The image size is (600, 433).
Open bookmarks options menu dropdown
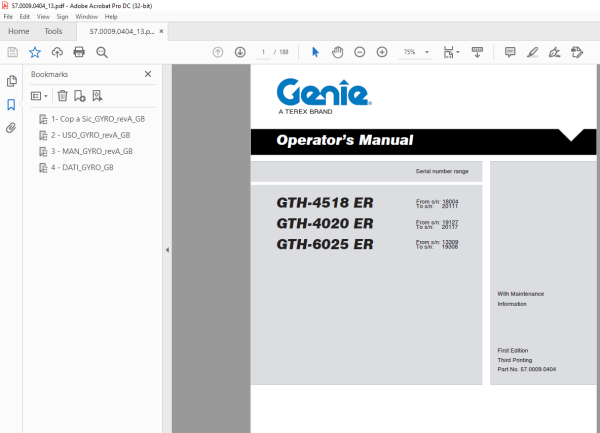coord(39,96)
